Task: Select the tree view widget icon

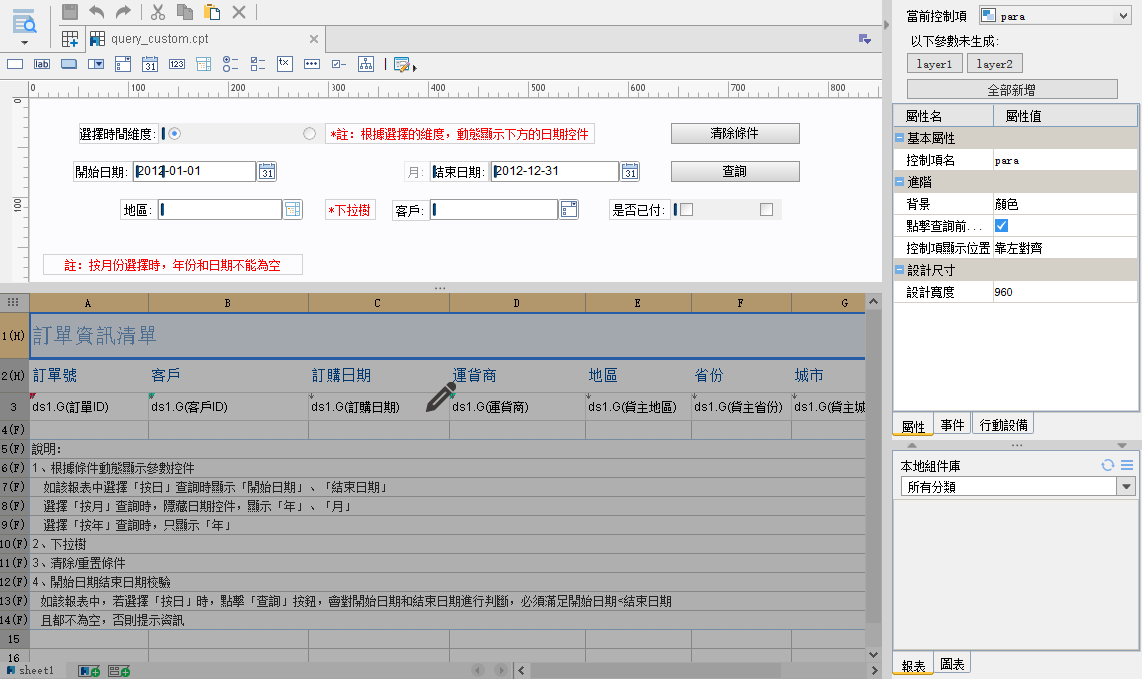Action: click(x=366, y=64)
